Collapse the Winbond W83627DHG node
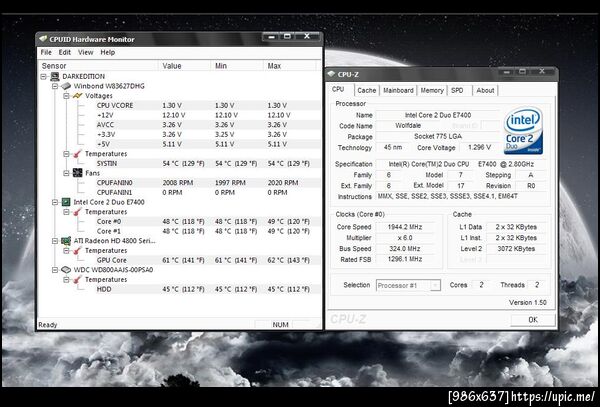This screenshot has width=600, height=407. pos(55,86)
